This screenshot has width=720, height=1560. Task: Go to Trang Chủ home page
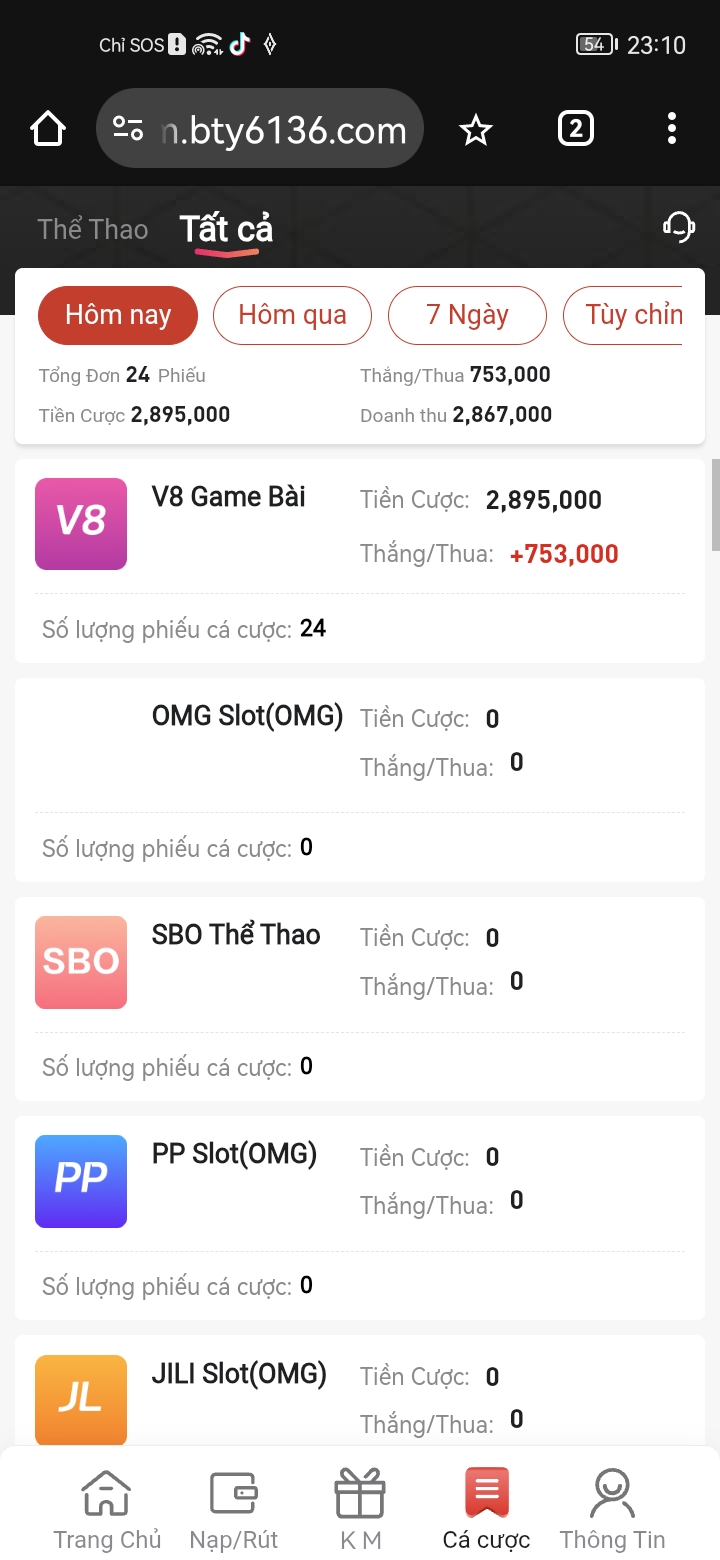(x=107, y=1510)
